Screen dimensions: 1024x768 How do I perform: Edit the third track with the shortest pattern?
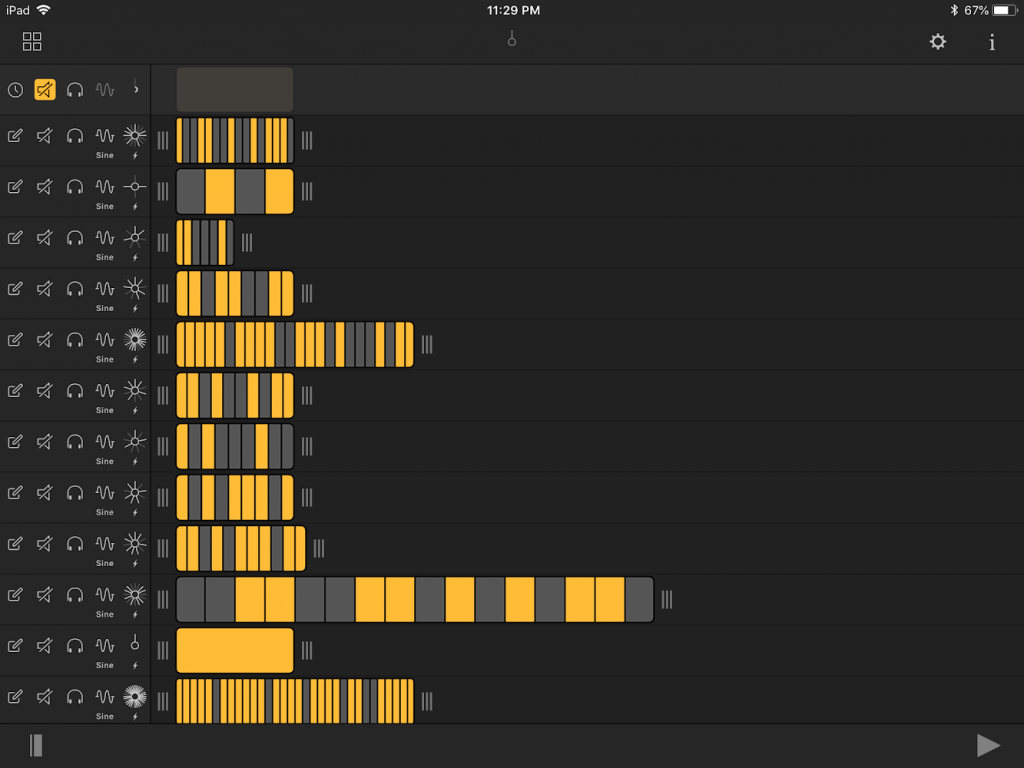(15, 238)
